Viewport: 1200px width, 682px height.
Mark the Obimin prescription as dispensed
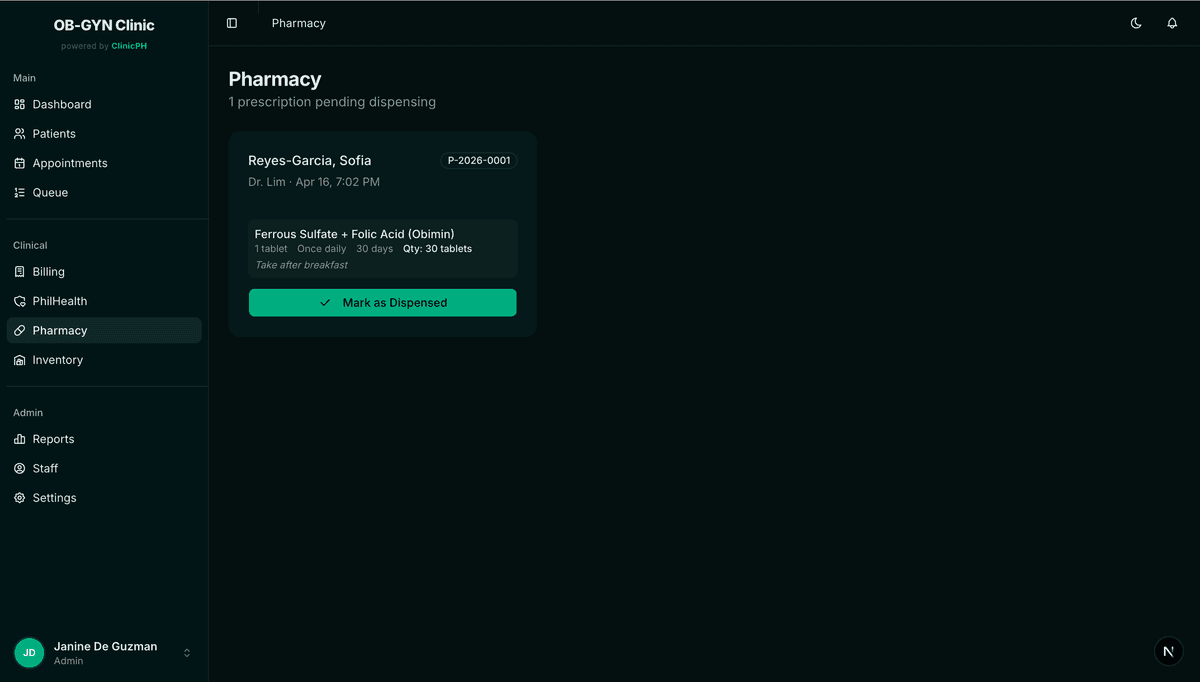(382, 303)
